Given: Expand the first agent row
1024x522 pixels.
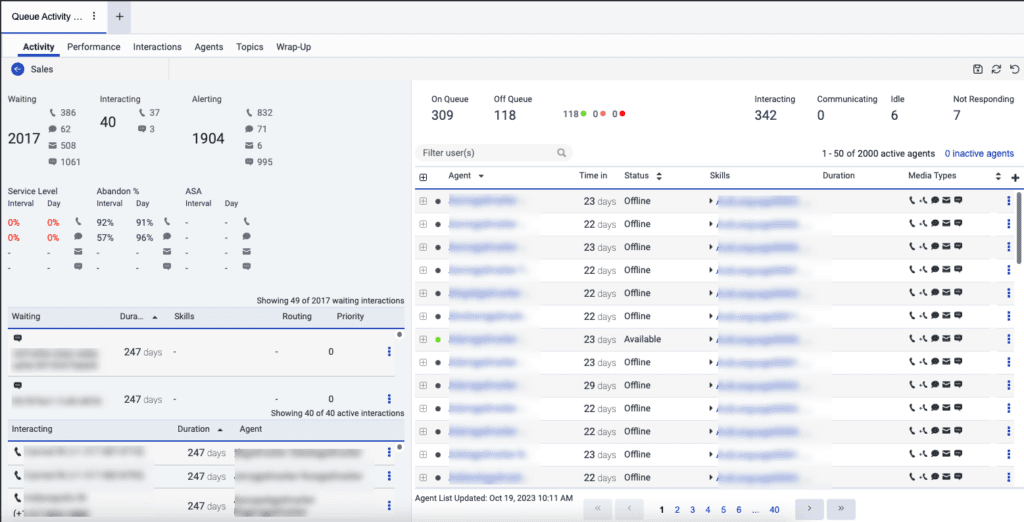Looking at the screenshot, I should click(x=423, y=200).
